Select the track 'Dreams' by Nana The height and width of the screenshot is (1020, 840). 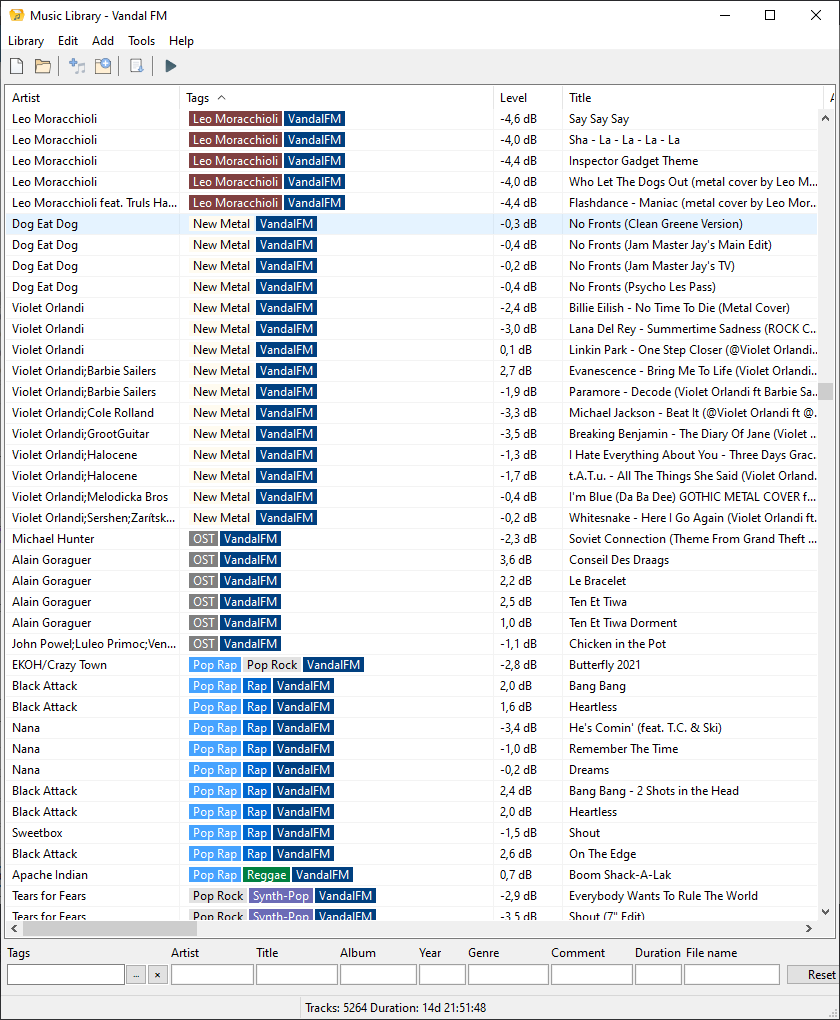589,770
